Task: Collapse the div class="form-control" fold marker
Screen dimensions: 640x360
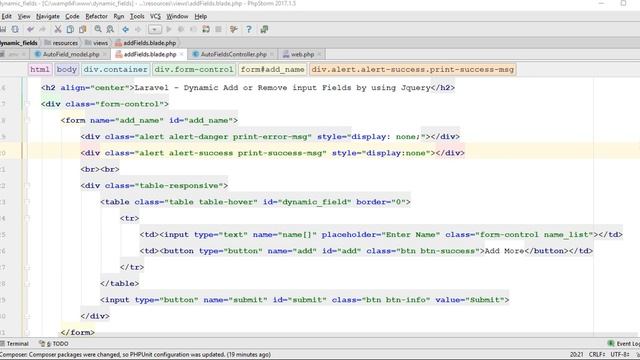Action: (27, 104)
